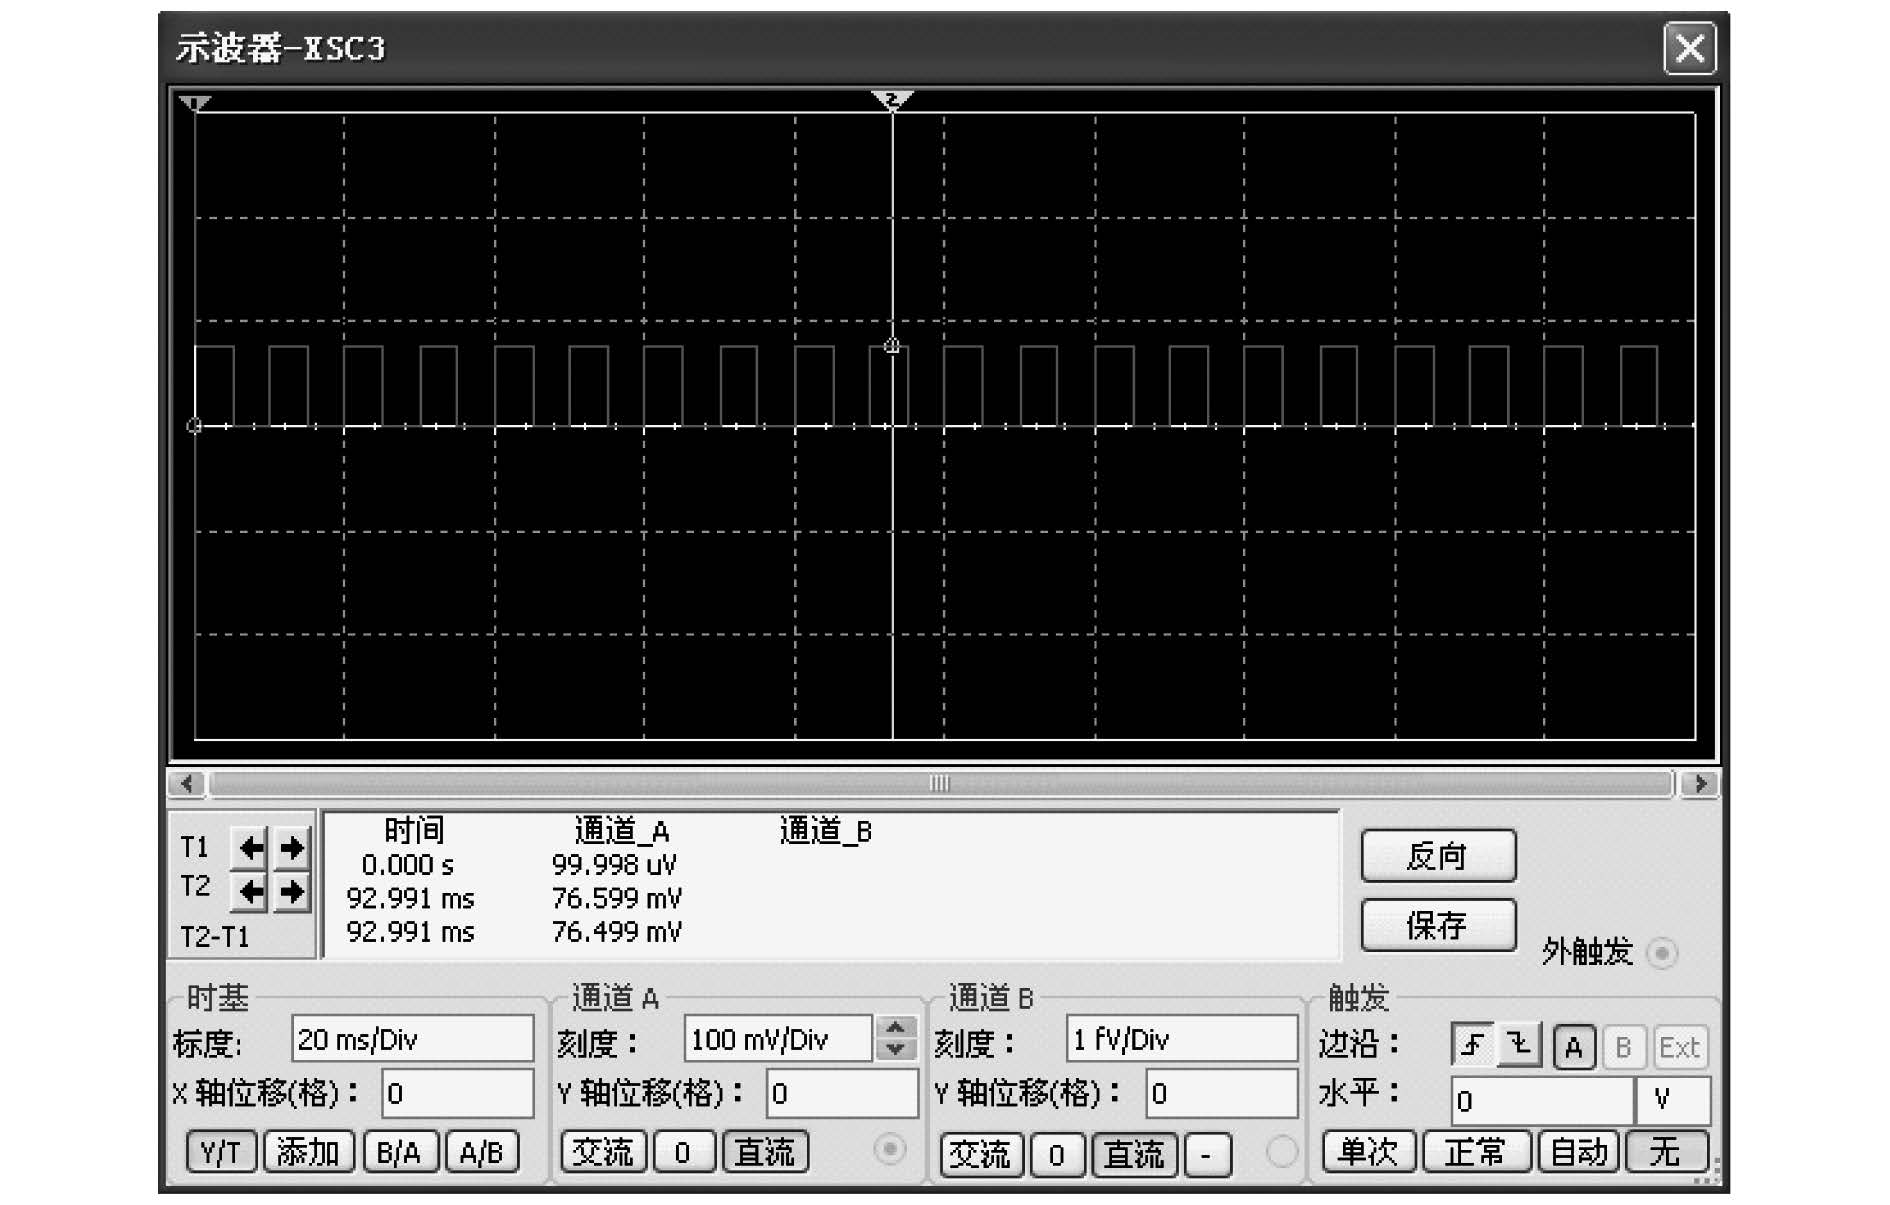Select B/A display mode
This screenshot has width=1890, height=1205.
[x=399, y=1152]
